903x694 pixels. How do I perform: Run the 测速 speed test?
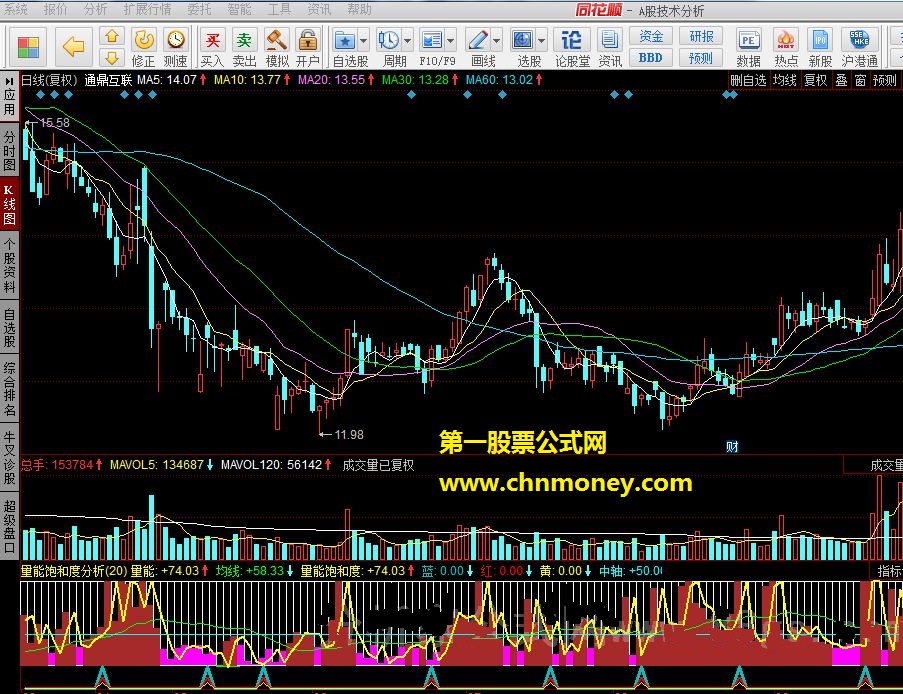coord(176,47)
